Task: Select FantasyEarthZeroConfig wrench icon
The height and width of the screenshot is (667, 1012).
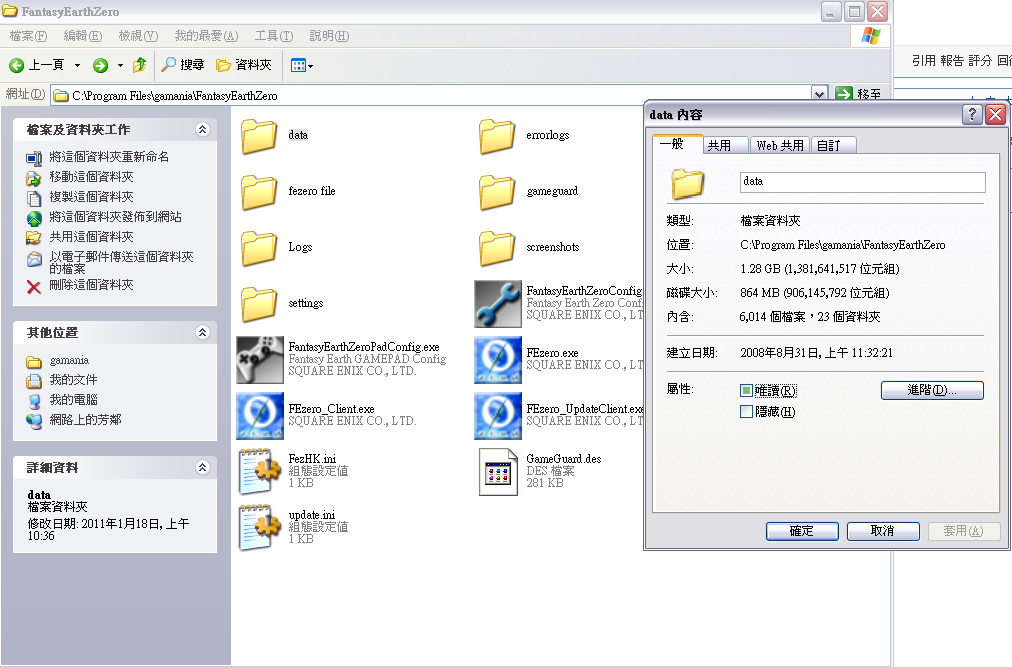Action: (x=498, y=304)
